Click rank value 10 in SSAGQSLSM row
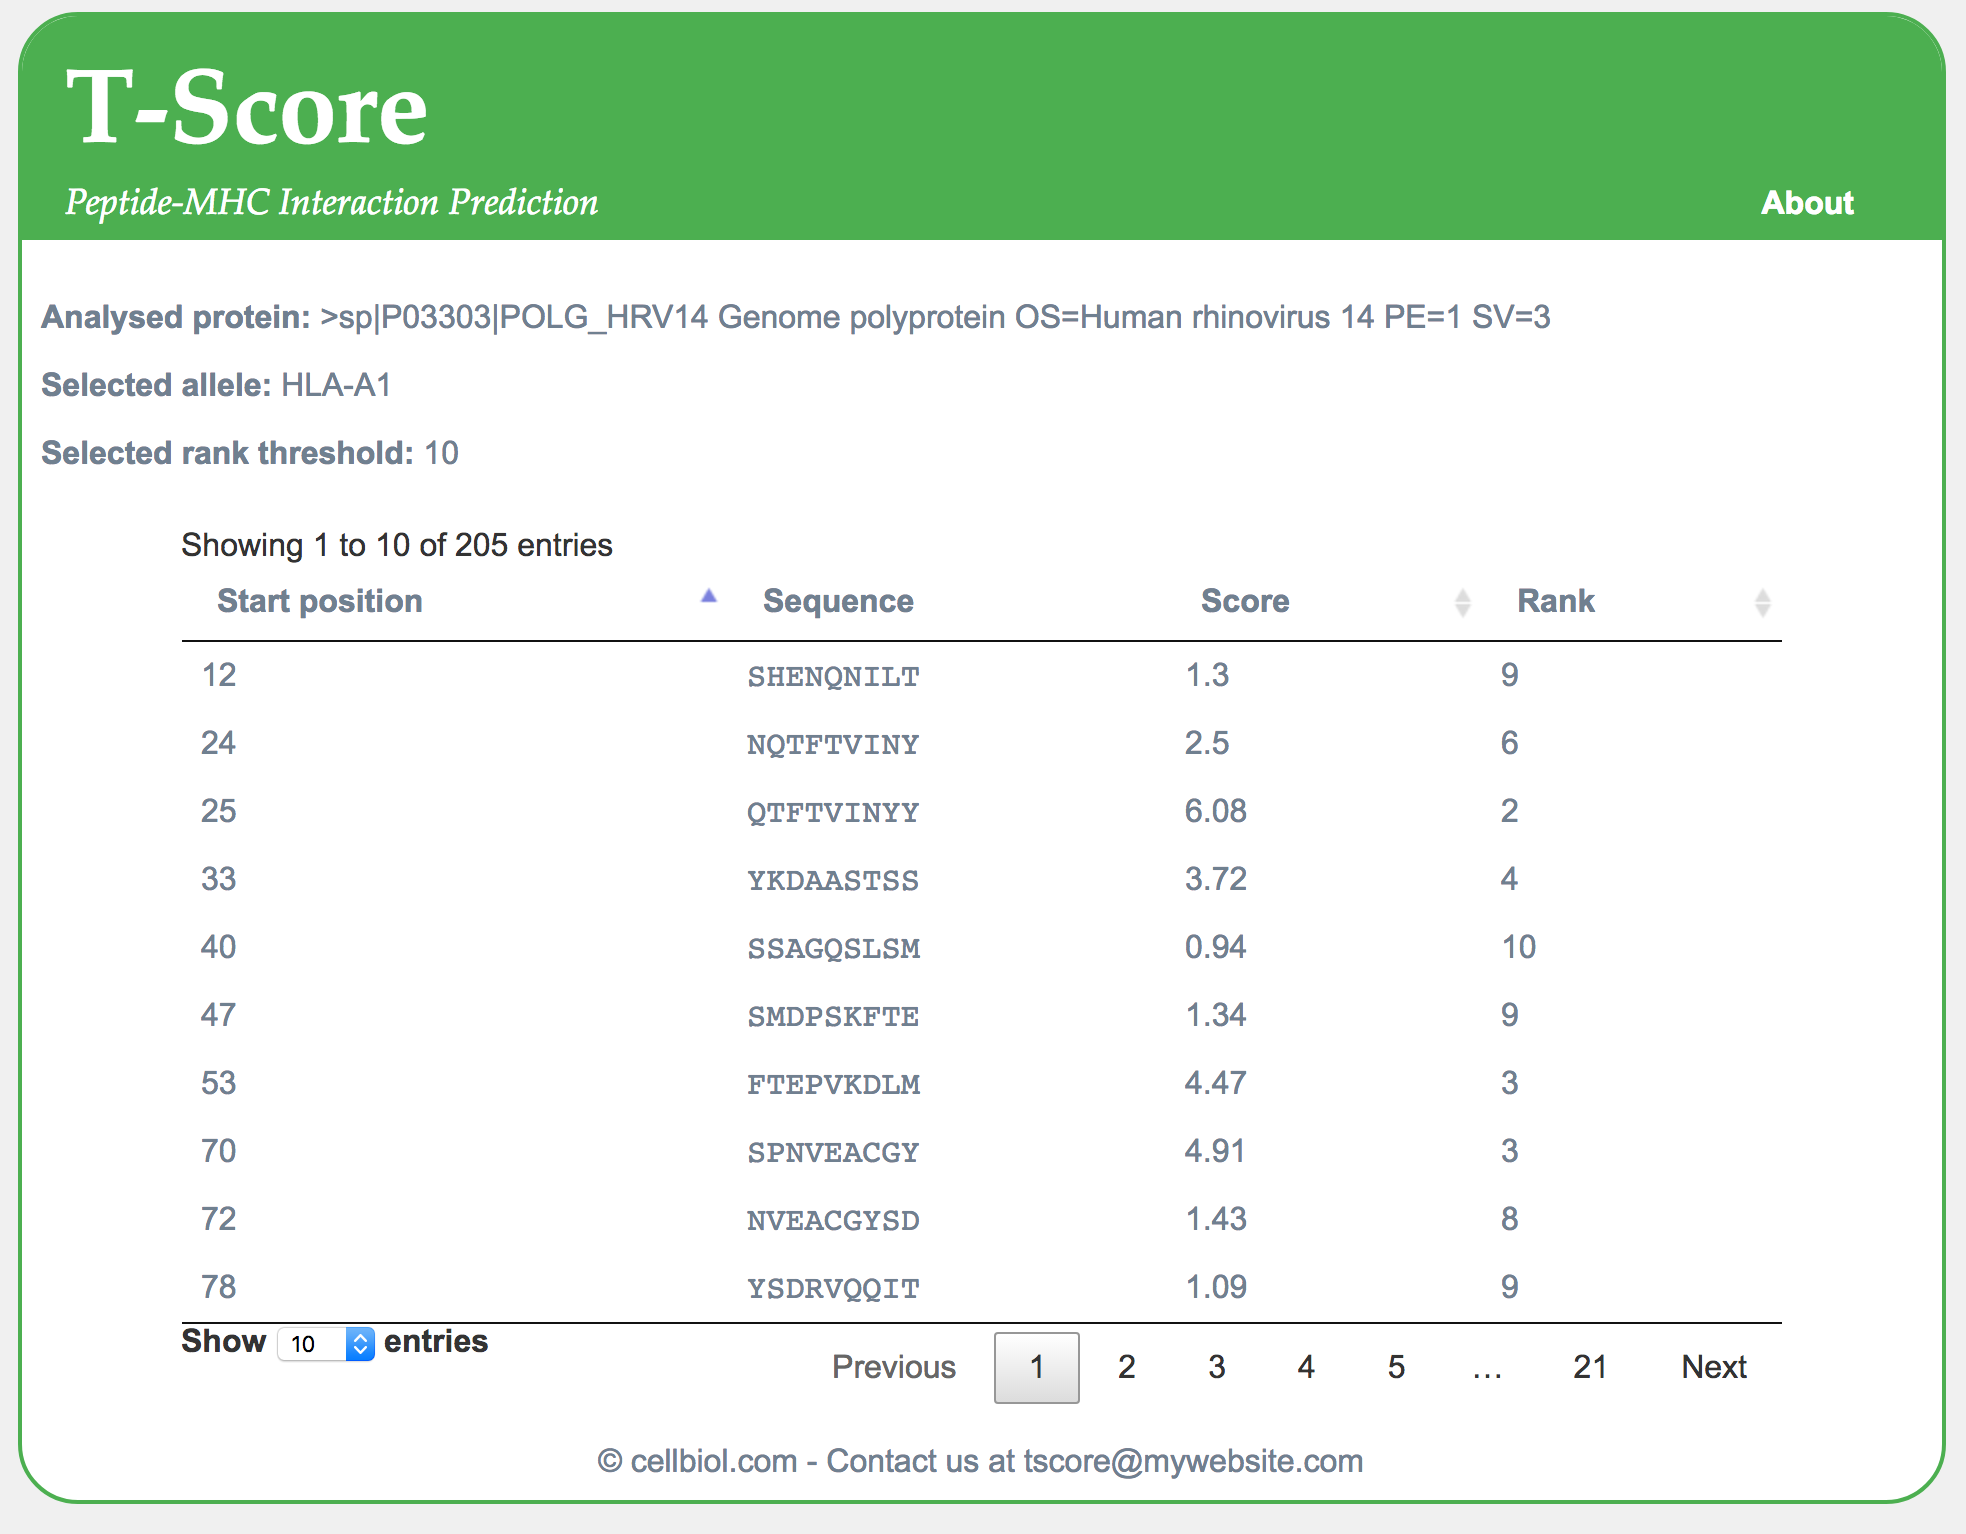This screenshot has height=1534, width=1966. [1519, 947]
